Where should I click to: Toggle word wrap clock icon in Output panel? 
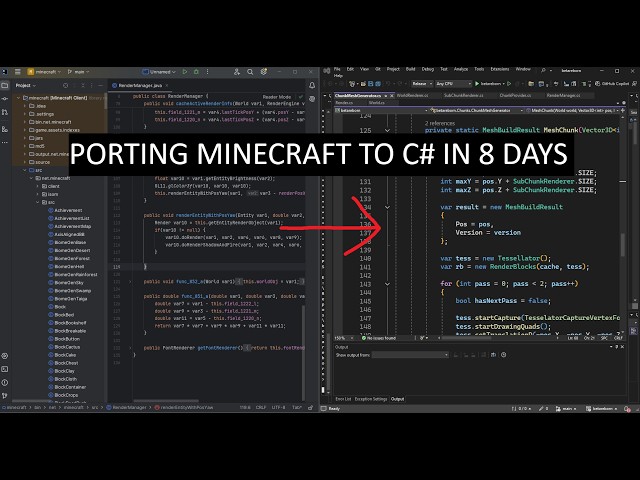[504, 355]
